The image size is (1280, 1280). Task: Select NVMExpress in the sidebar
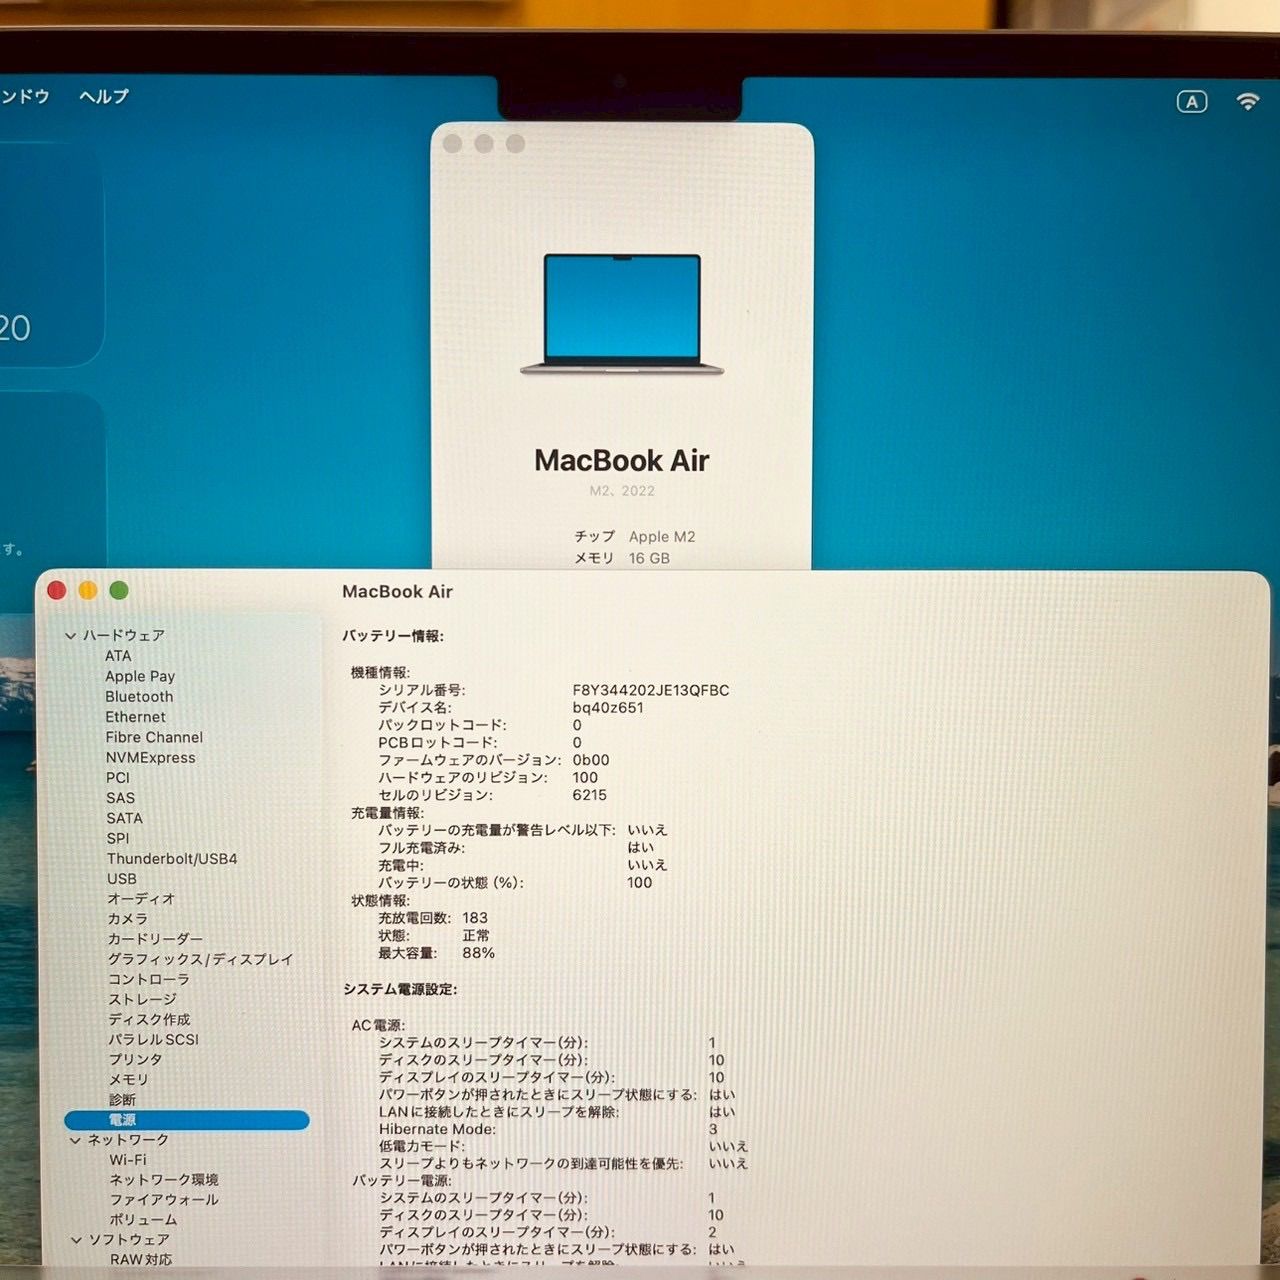pyautogui.click(x=151, y=758)
